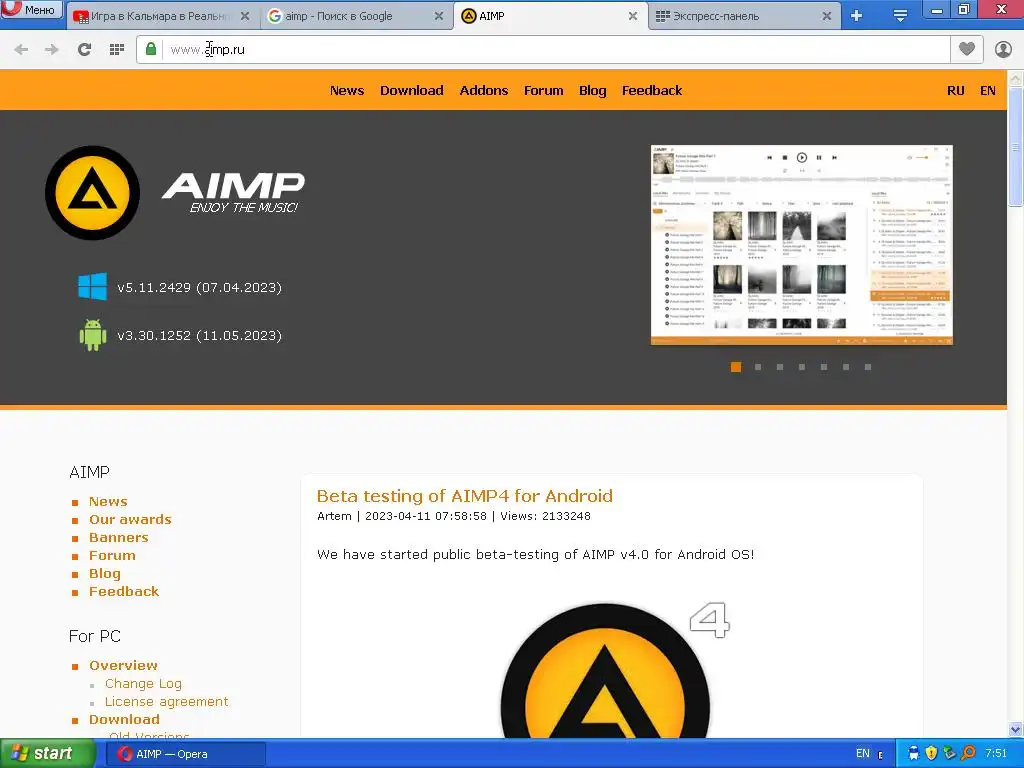This screenshot has width=1024, height=768.
Task: Open Overview under For PC
Action: click(x=123, y=665)
